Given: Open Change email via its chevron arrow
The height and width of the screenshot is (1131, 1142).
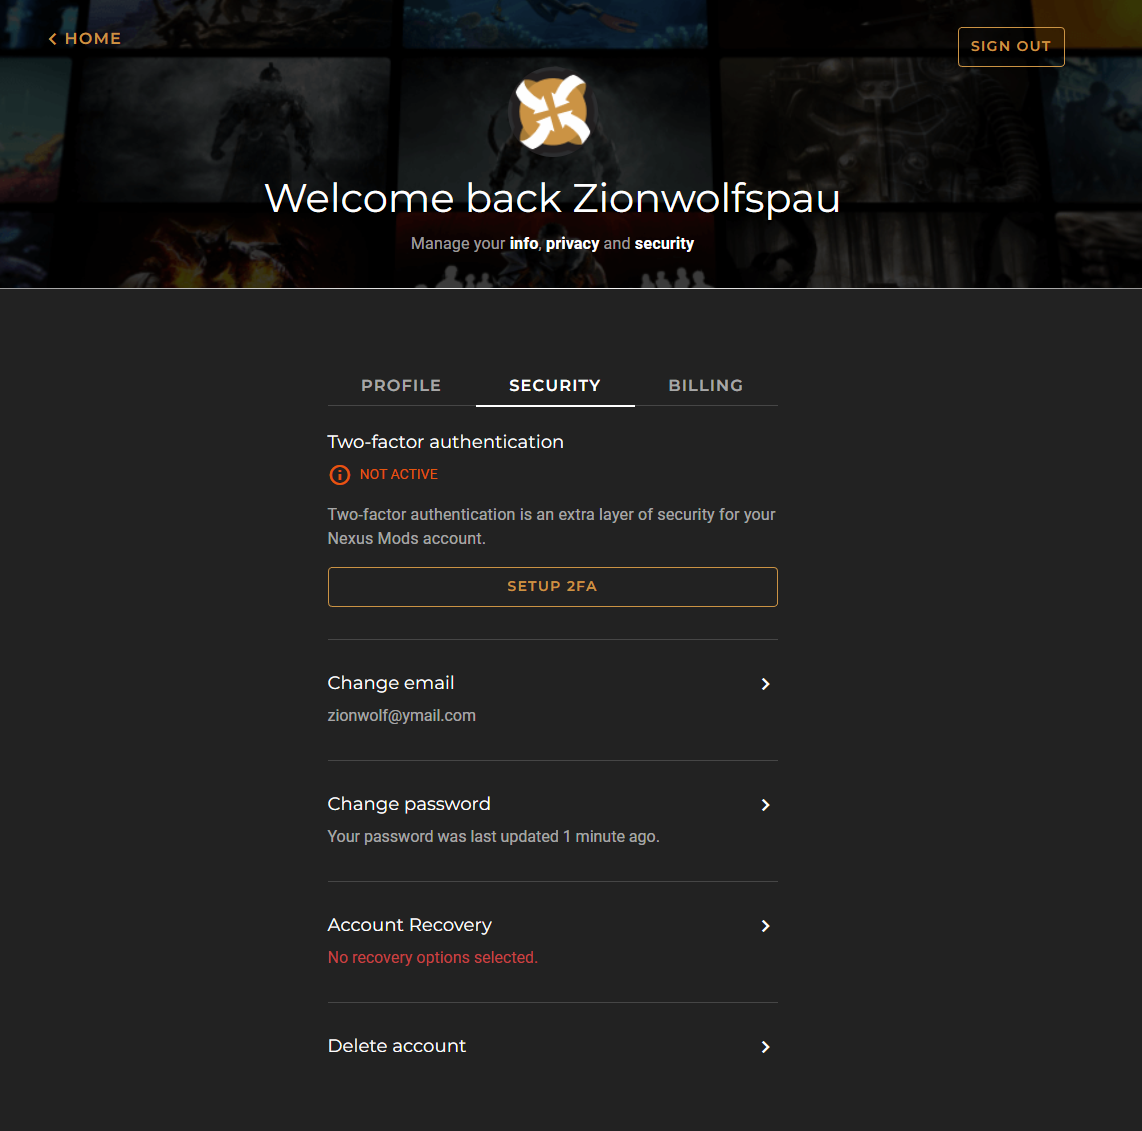Looking at the screenshot, I should click(765, 684).
